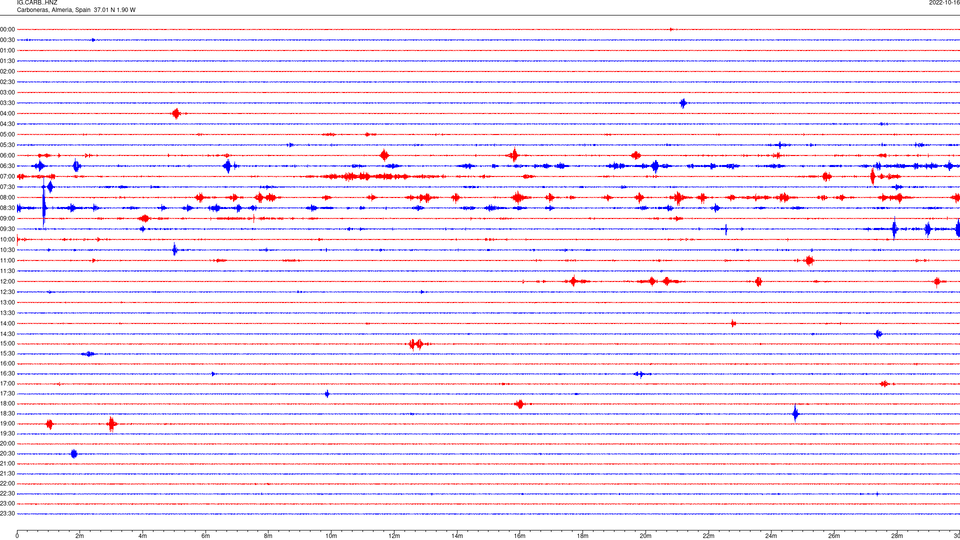Click the blue burst on the 16:30 trace
The height and width of the screenshot is (540, 960).
click(641, 374)
